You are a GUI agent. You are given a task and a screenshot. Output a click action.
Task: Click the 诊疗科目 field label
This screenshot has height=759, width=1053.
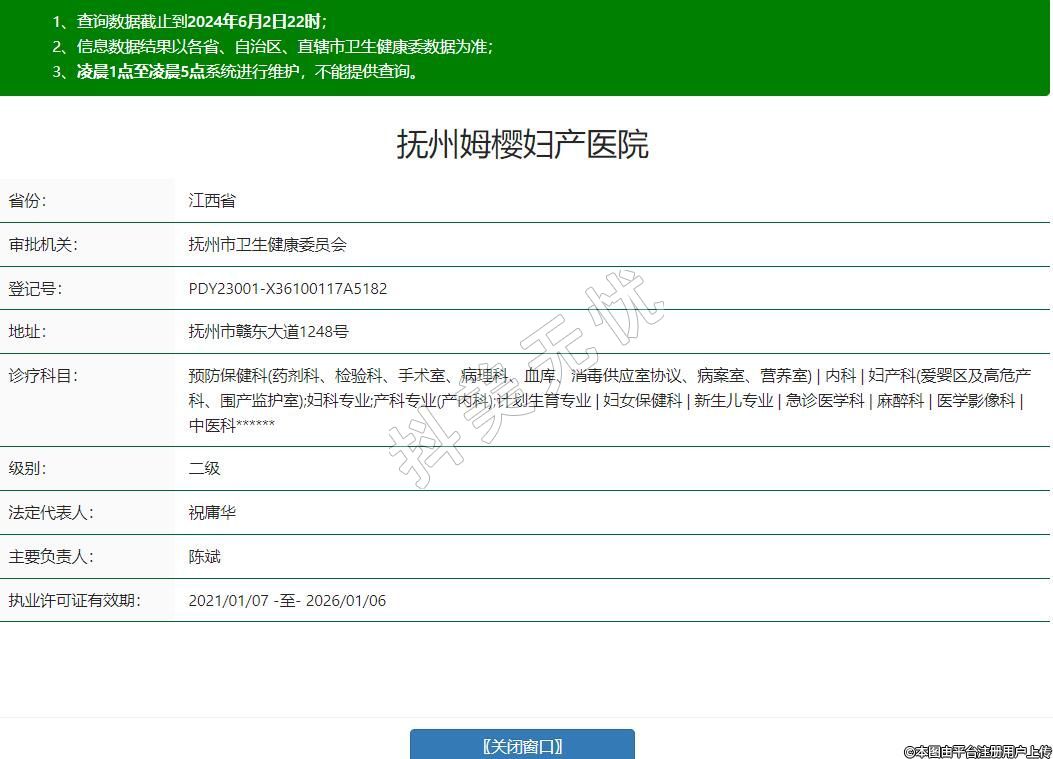[43, 375]
